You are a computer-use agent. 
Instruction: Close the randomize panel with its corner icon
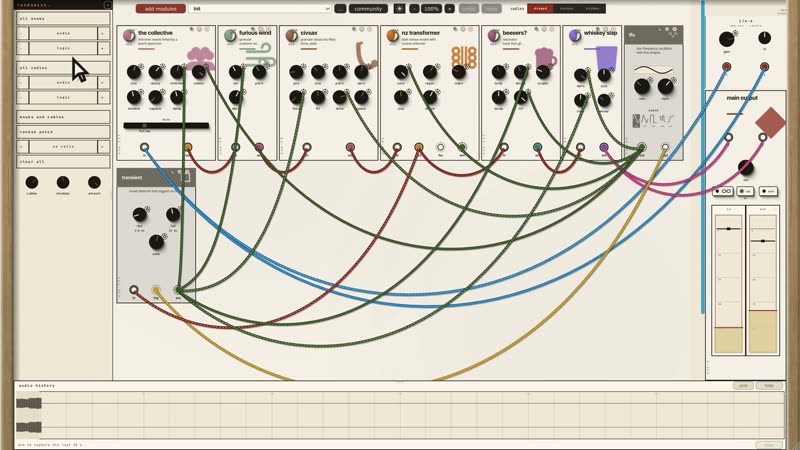[107, 5]
